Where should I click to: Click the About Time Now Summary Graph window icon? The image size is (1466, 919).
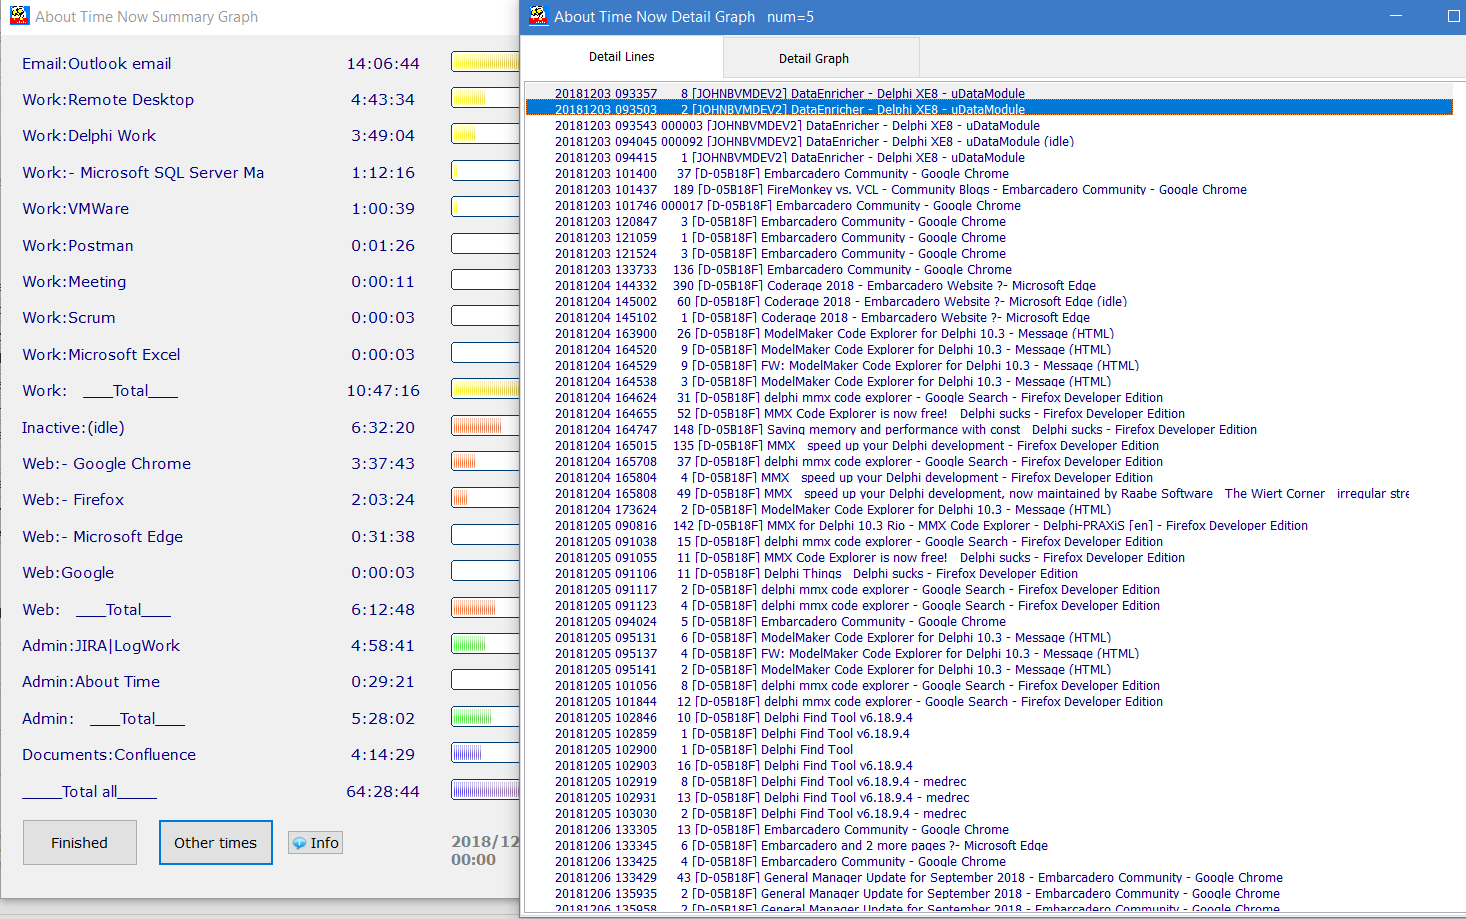(19, 16)
